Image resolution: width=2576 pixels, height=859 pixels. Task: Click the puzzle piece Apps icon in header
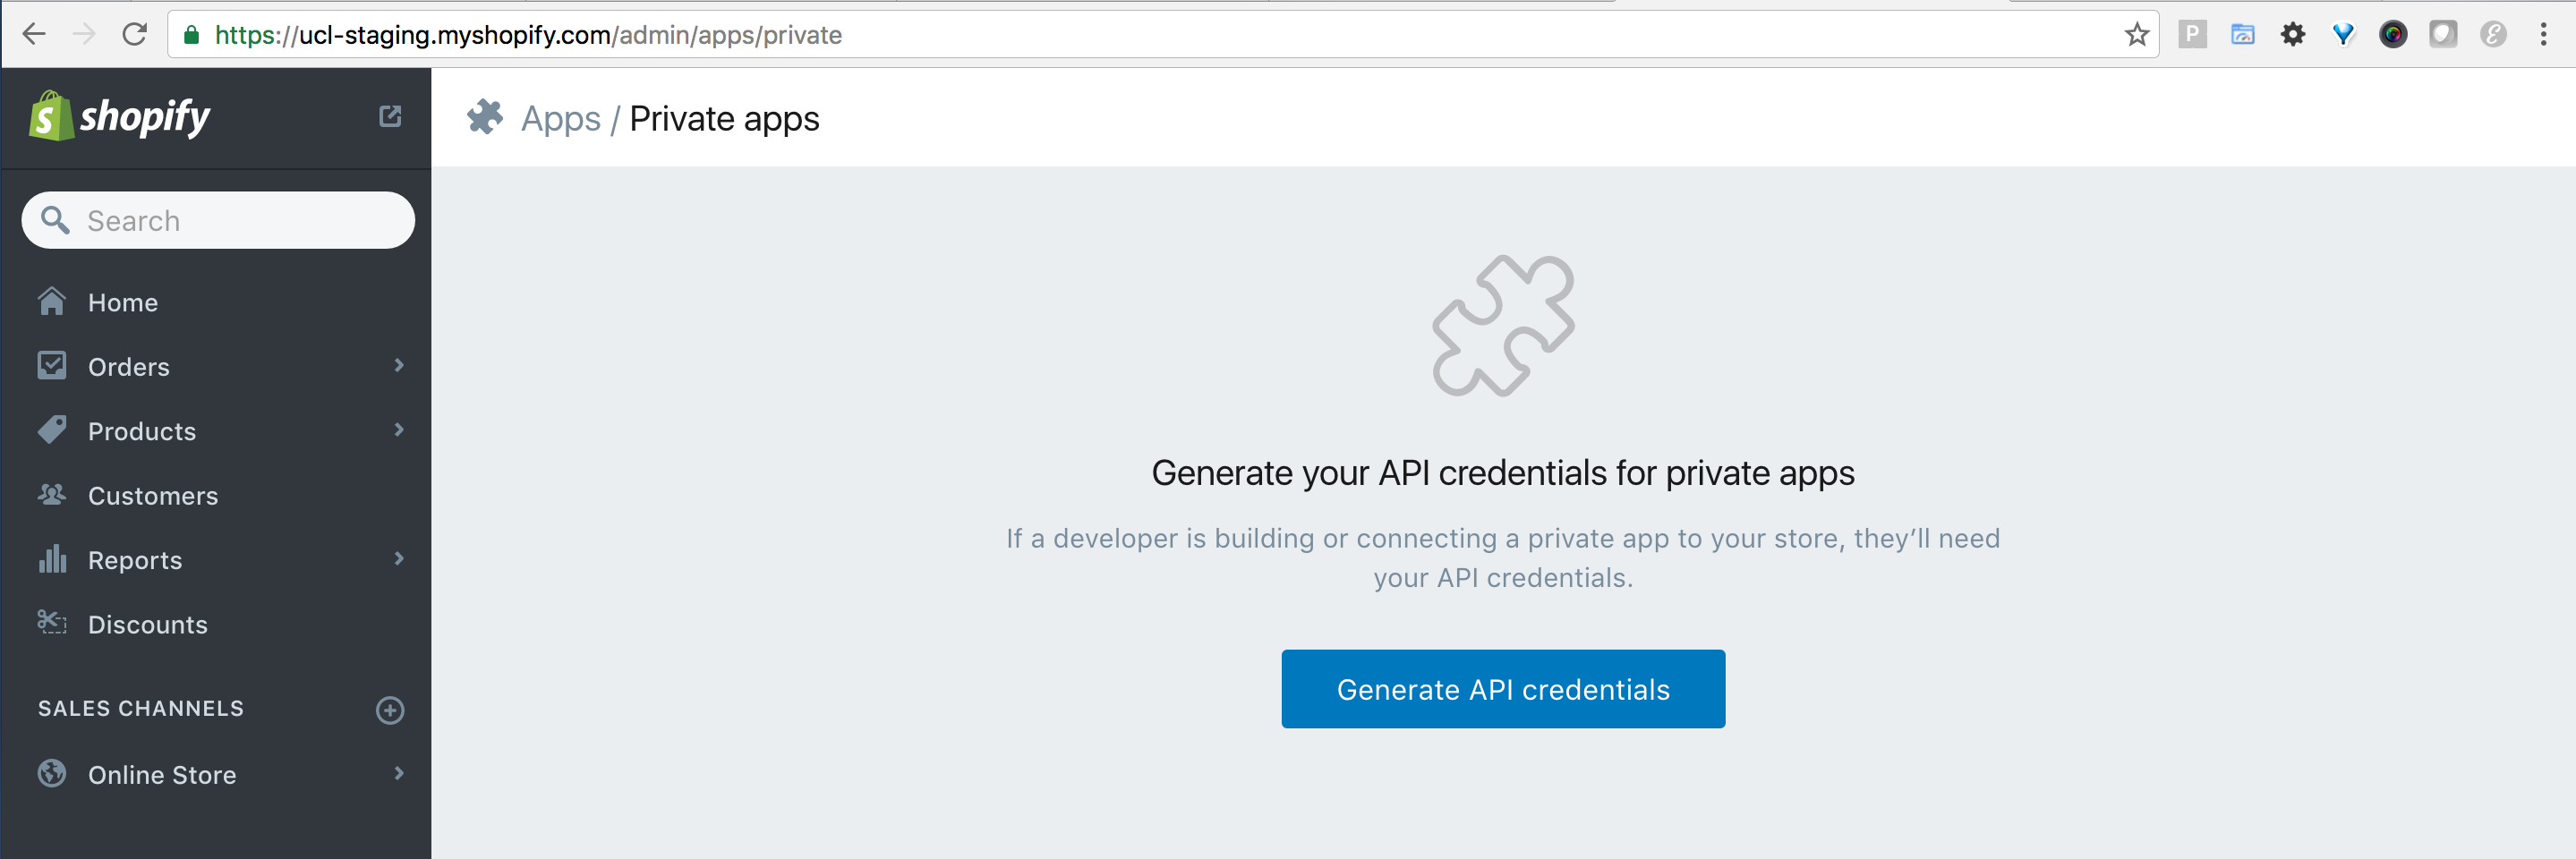pyautogui.click(x=485, y=117)
